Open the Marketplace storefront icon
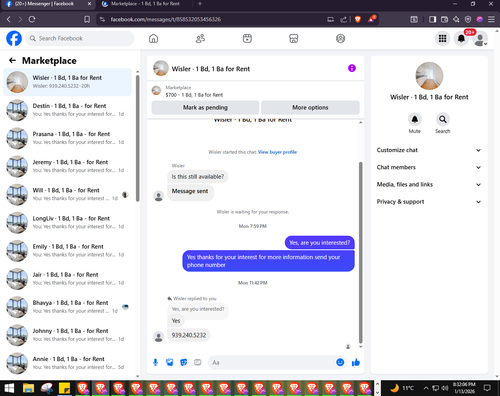Image resolution: width=500 pixels, height=396 pixels. pyautogui.click(x=294, y=38)
